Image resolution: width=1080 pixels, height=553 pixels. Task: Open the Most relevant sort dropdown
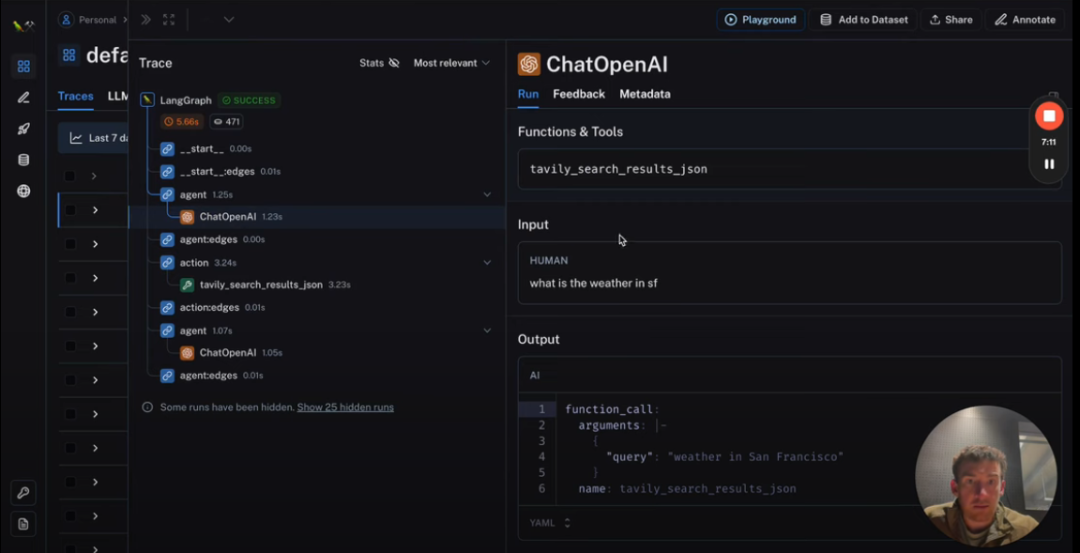pos(451,63)
